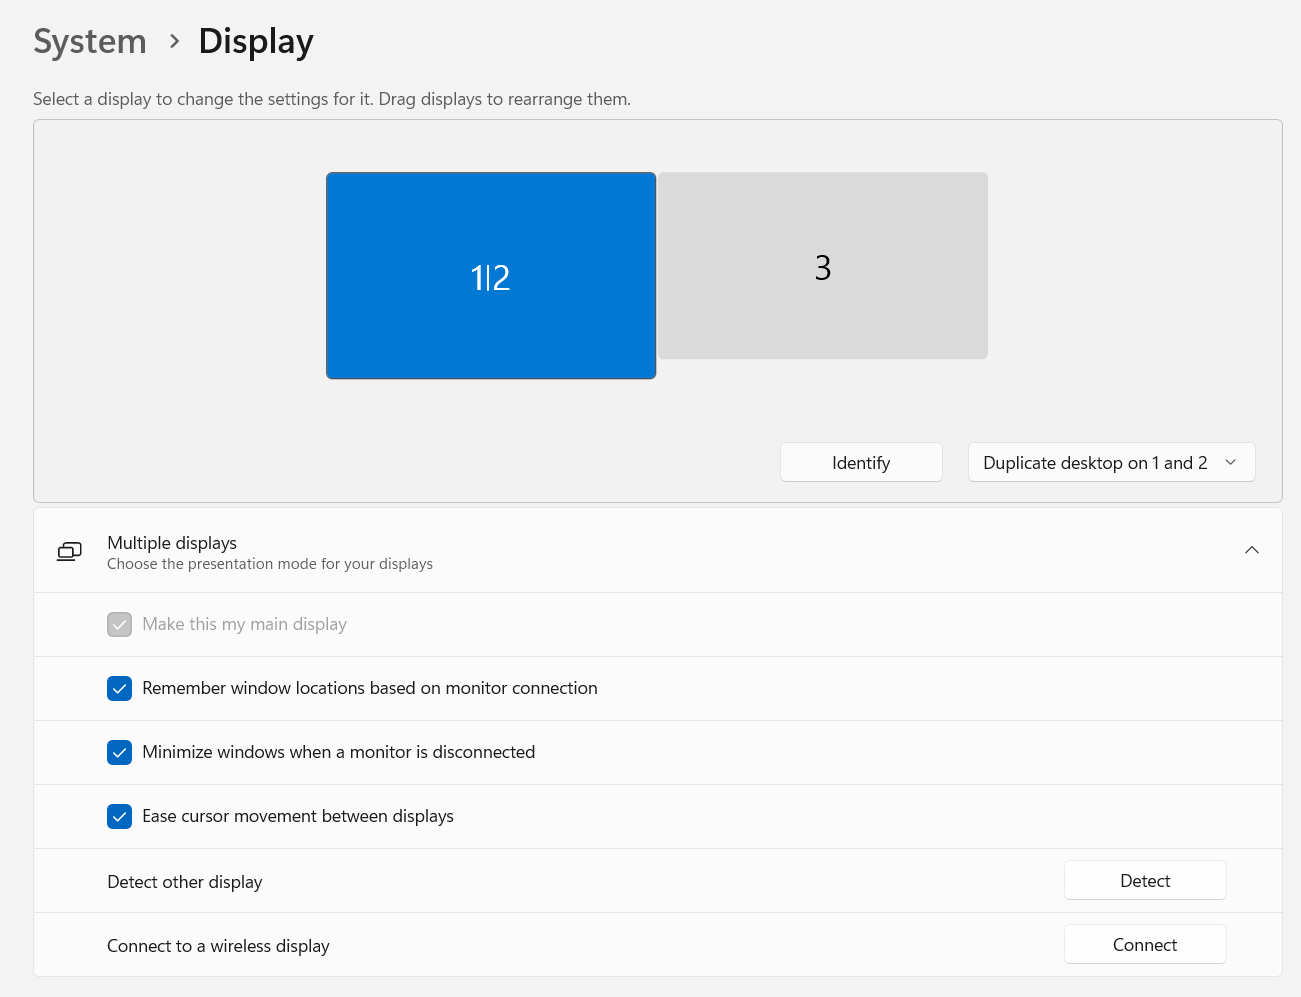Open the Duplicate desktop on 1 and 2 dropdown
This screenshot has width=1301, height=997.
(x=1110, y=462)
